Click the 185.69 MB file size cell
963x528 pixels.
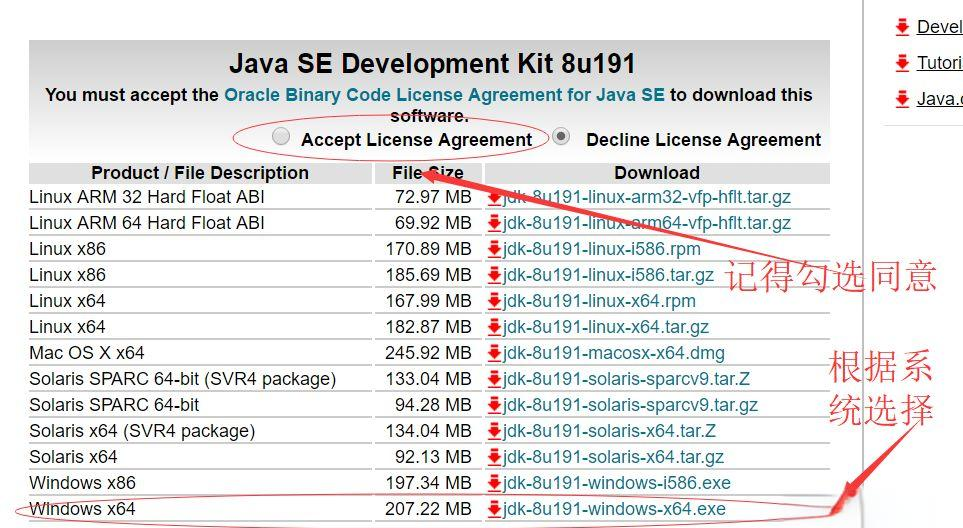[428, 274]
